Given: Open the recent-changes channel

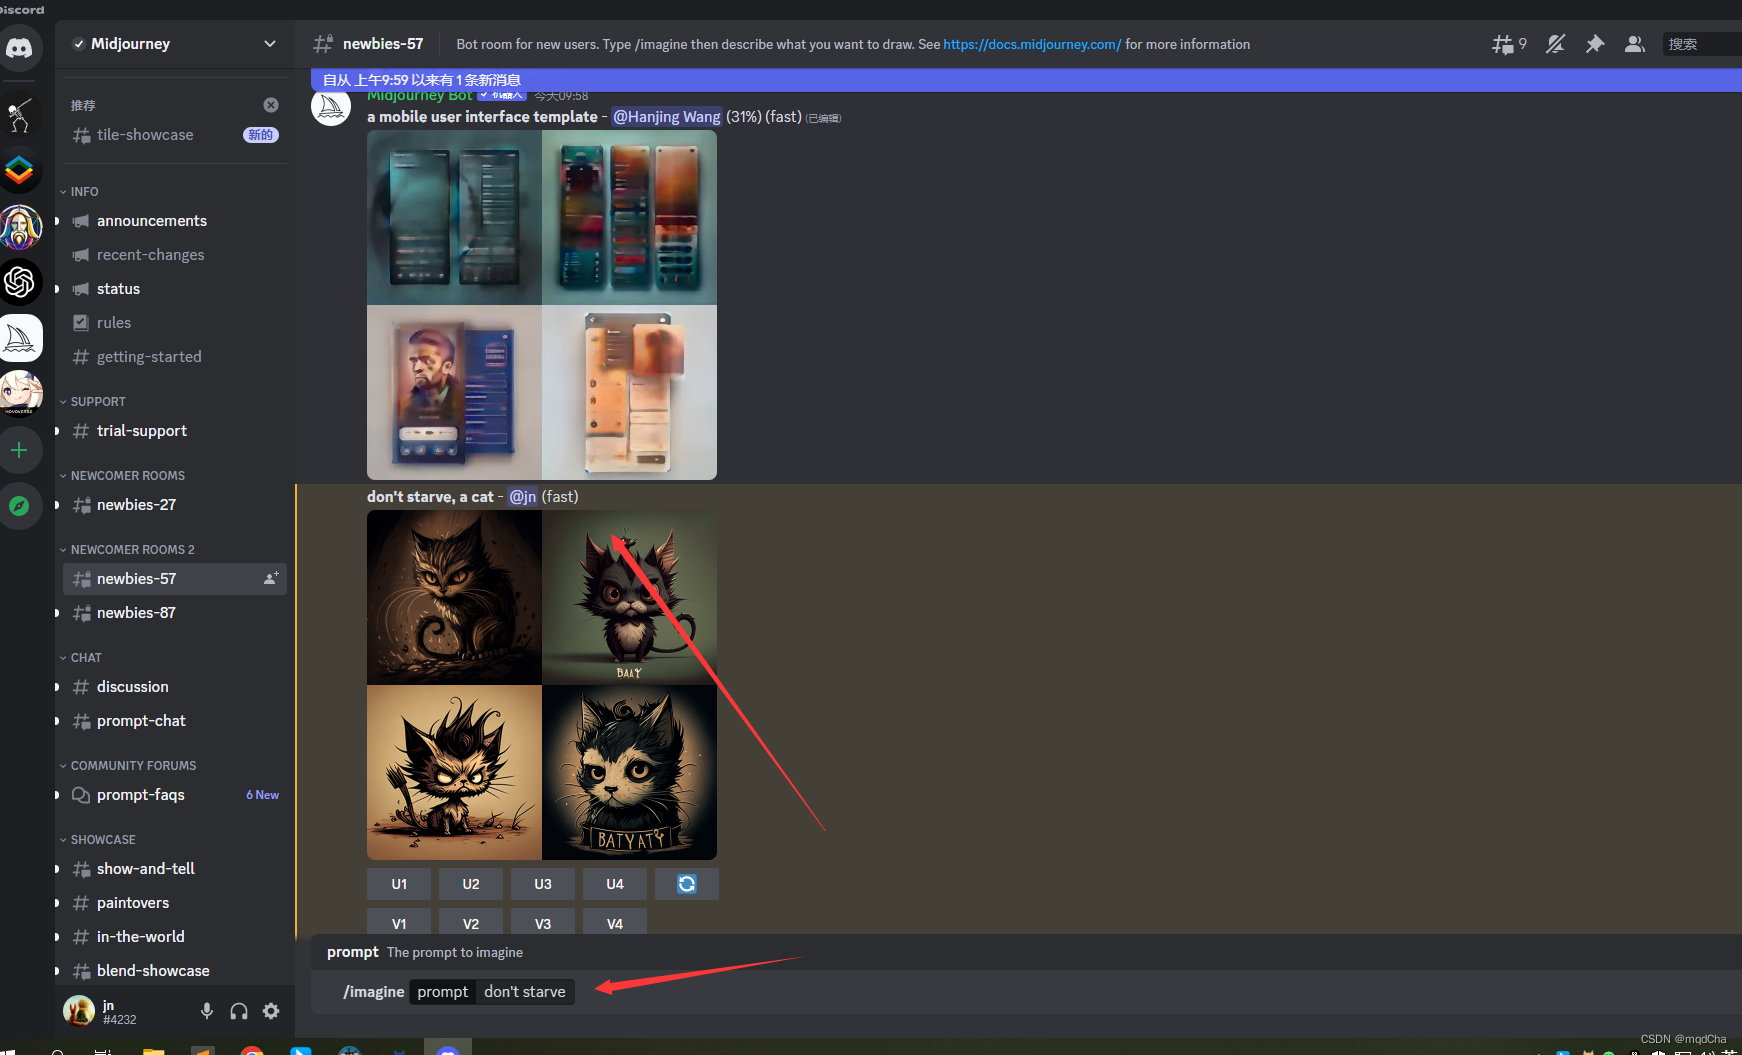Looking at the screenshot, I should pos(175,255).
